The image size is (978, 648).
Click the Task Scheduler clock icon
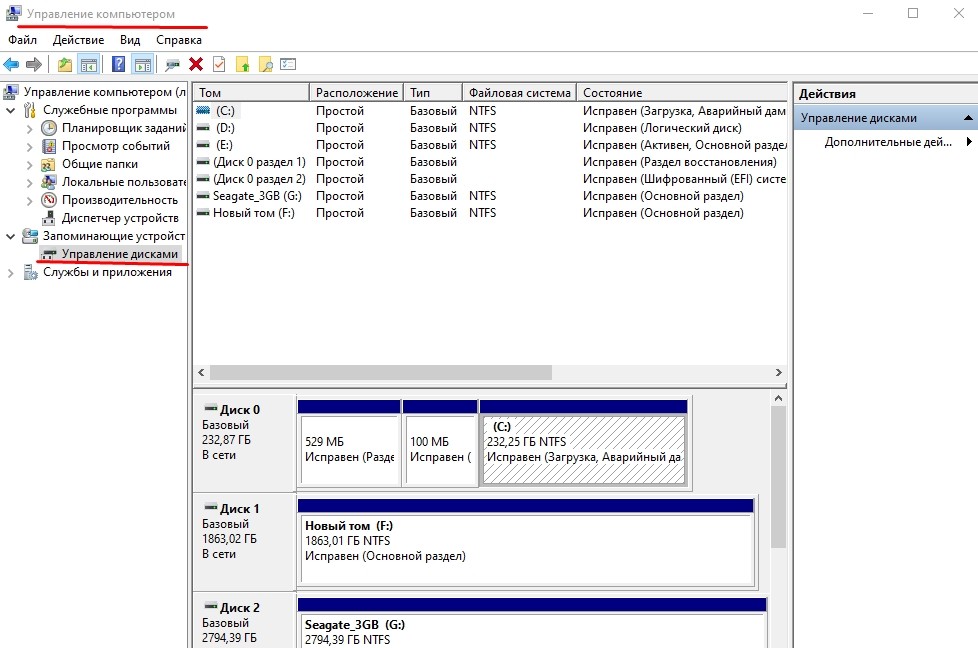[x=49, y=128]
